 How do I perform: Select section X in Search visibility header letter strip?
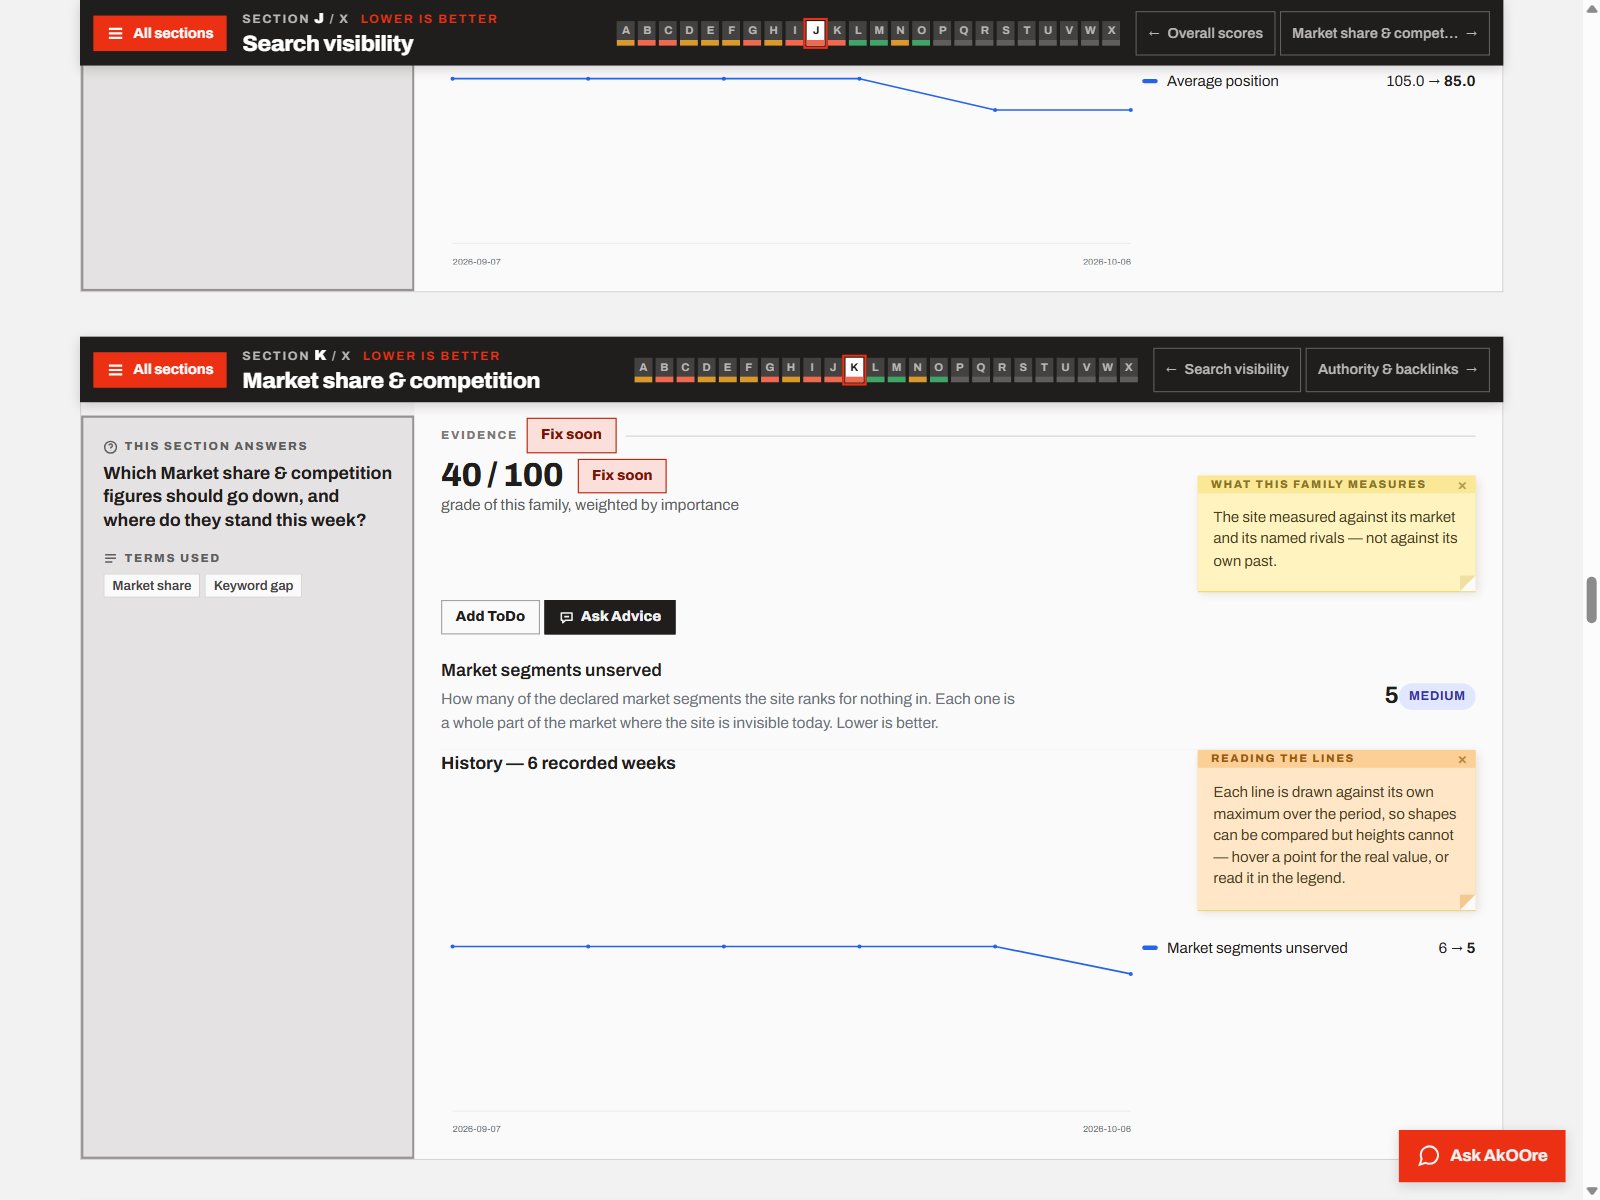(x=1111, y=32)
